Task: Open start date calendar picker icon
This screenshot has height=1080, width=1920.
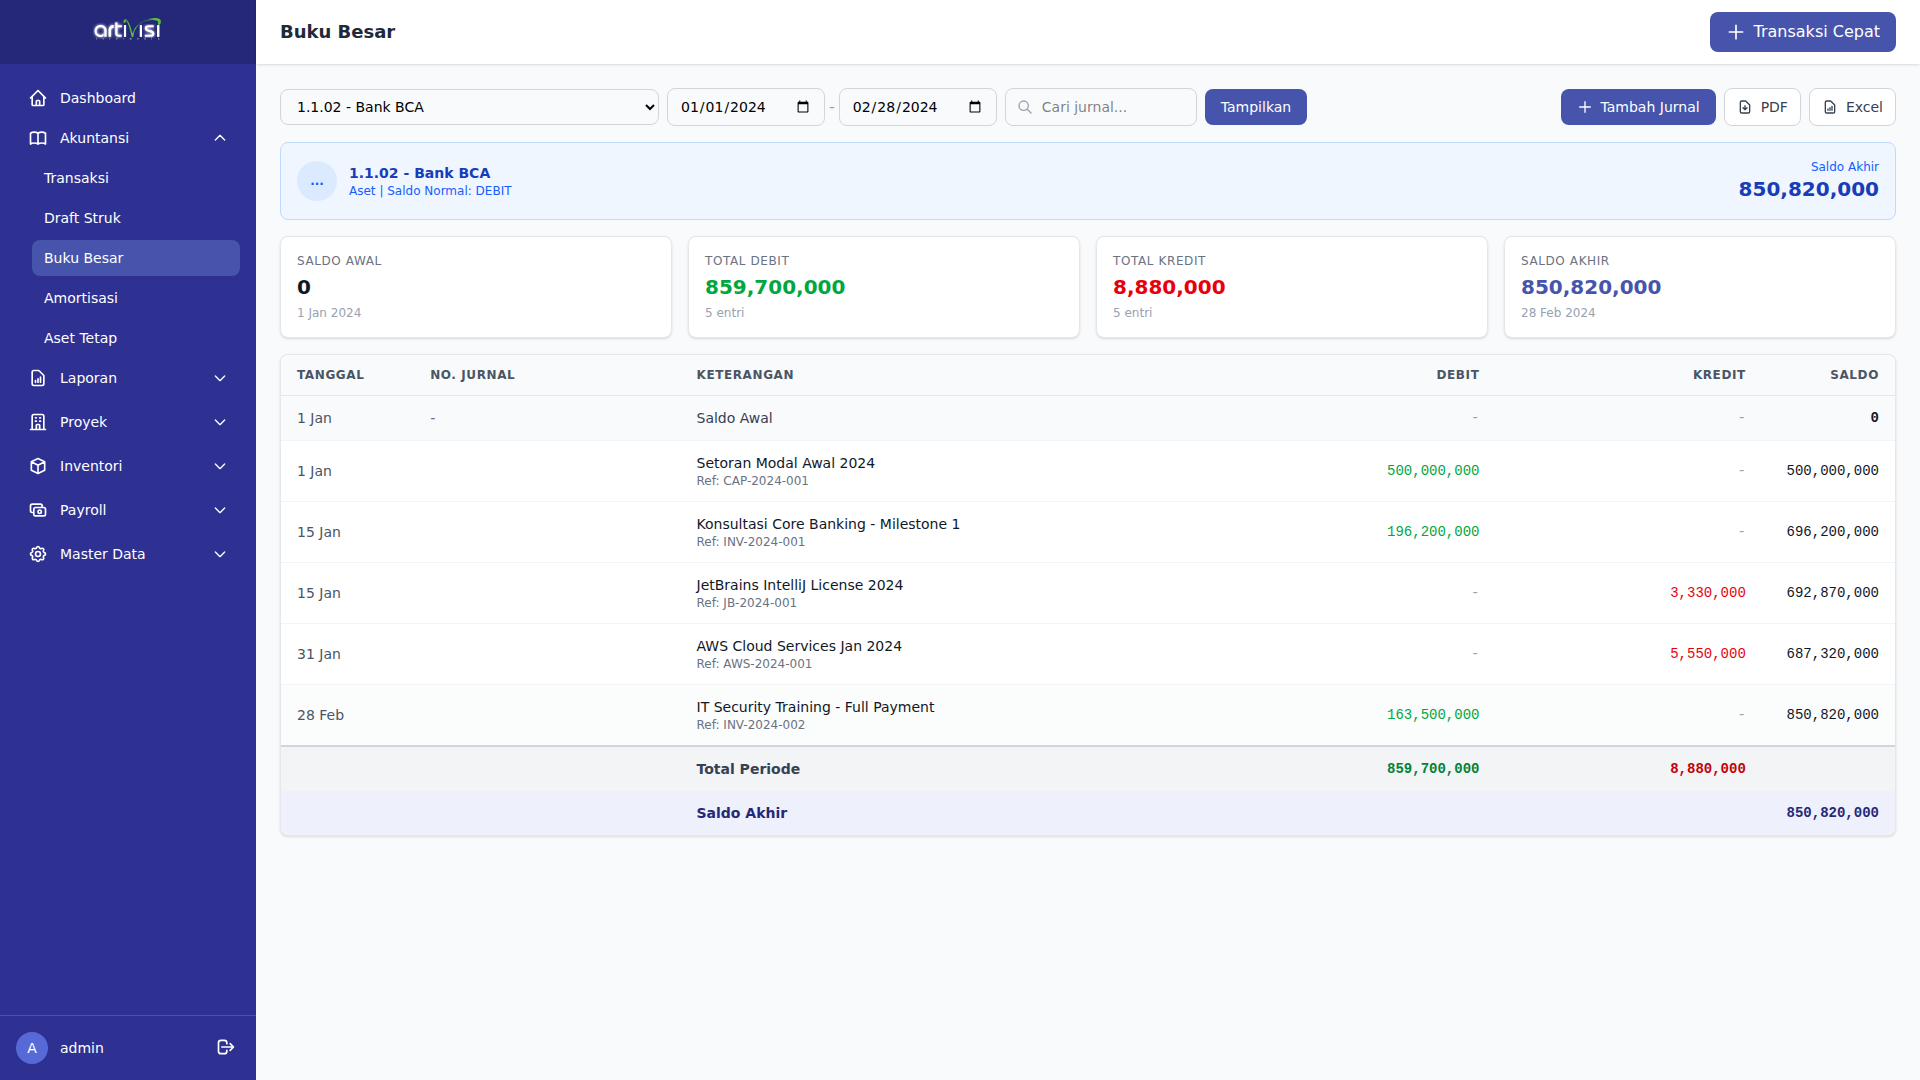Action: (x=803, y=107)
